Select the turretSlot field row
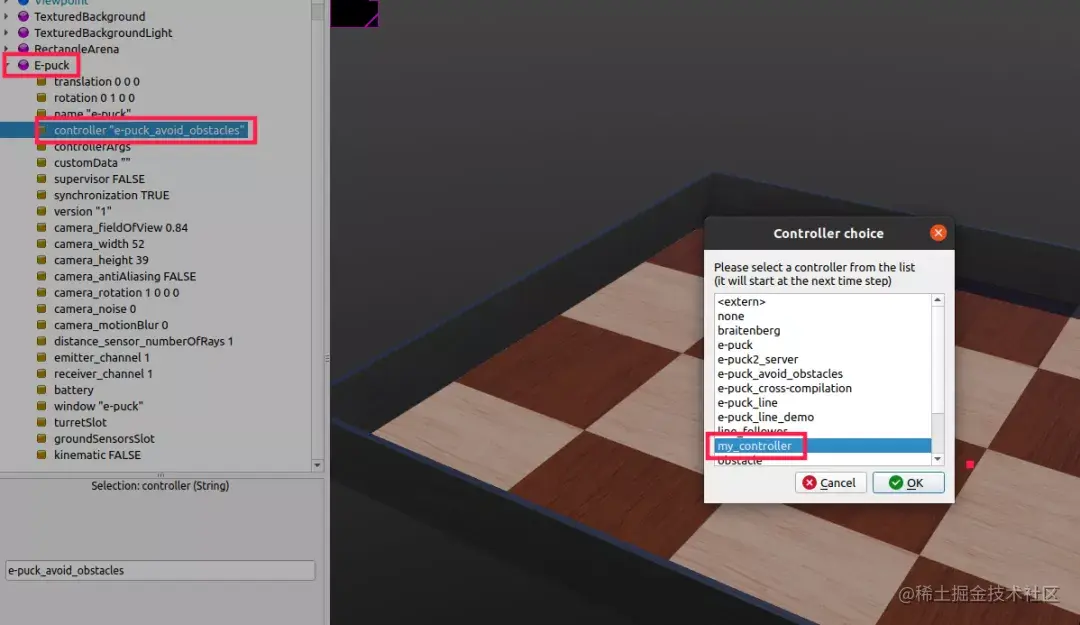The height and width of the screenshot is (625, 1080). click(x=80, y=422)
